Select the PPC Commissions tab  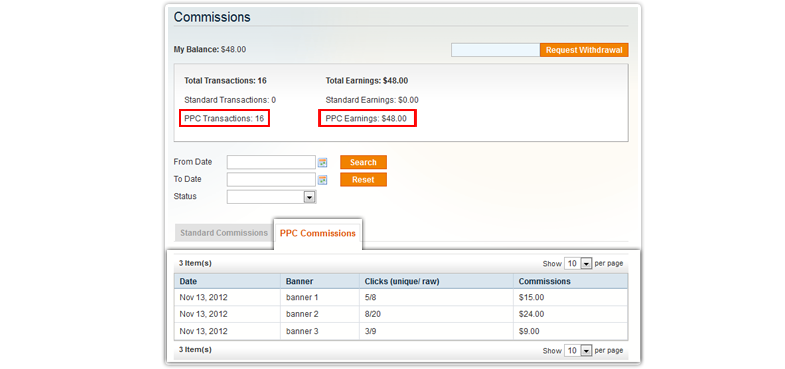pos(318,233)
